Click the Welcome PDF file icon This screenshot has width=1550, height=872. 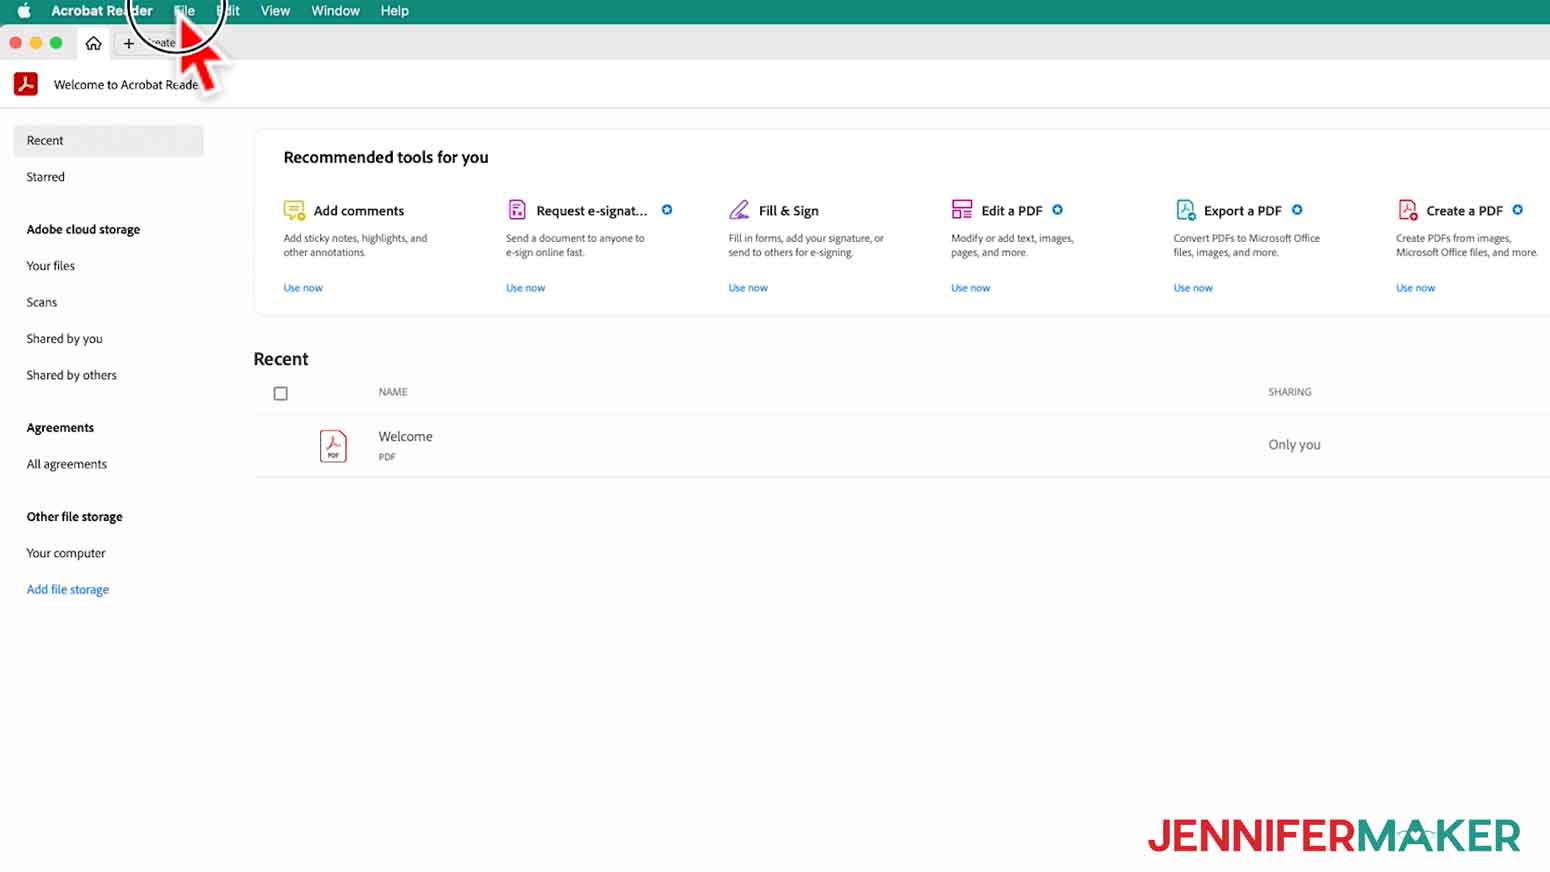333,445
